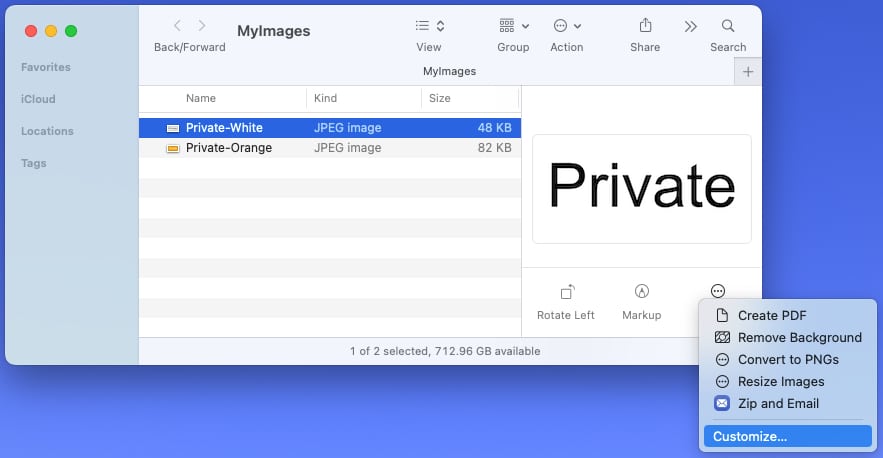Open Customize... in the menu
883x458 pixels.
788,437
